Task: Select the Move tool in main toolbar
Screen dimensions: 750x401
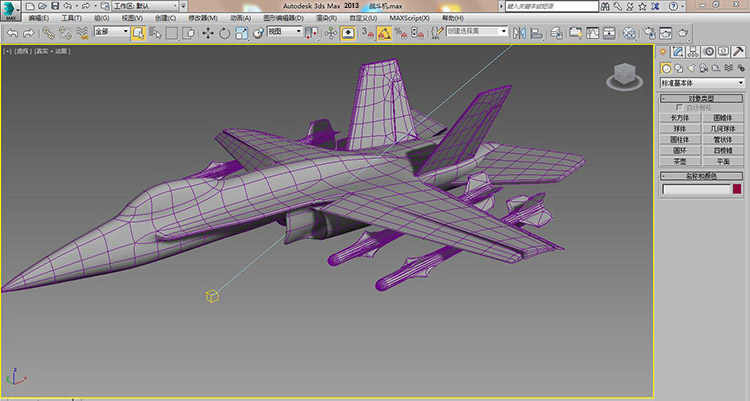Action: coord(207,33)
